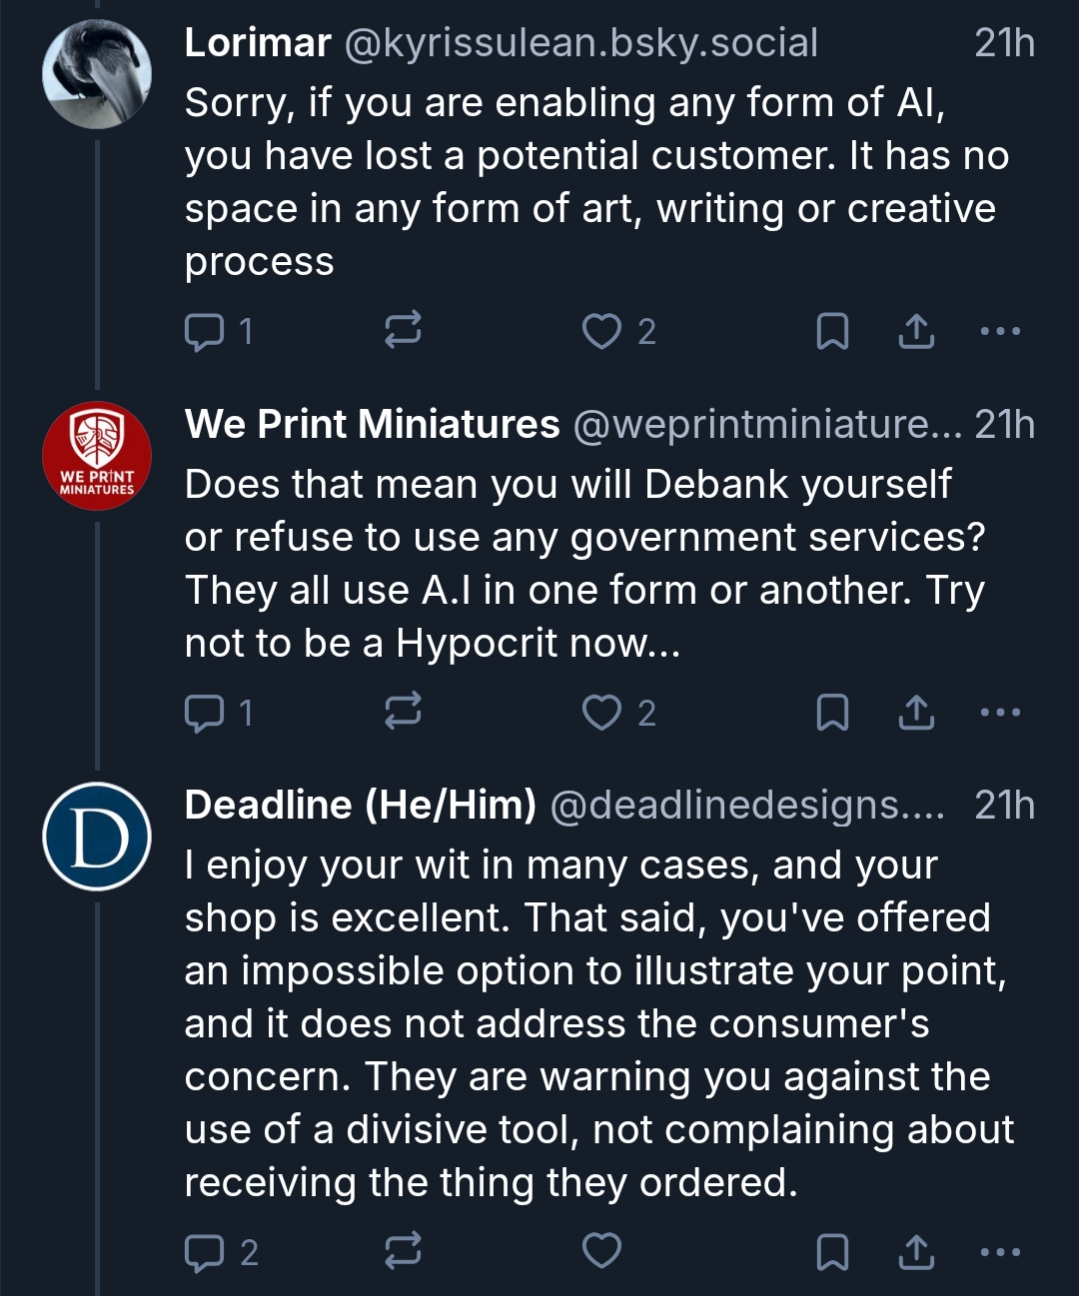Open We Print Miniatures display name

tap(372, 424)
